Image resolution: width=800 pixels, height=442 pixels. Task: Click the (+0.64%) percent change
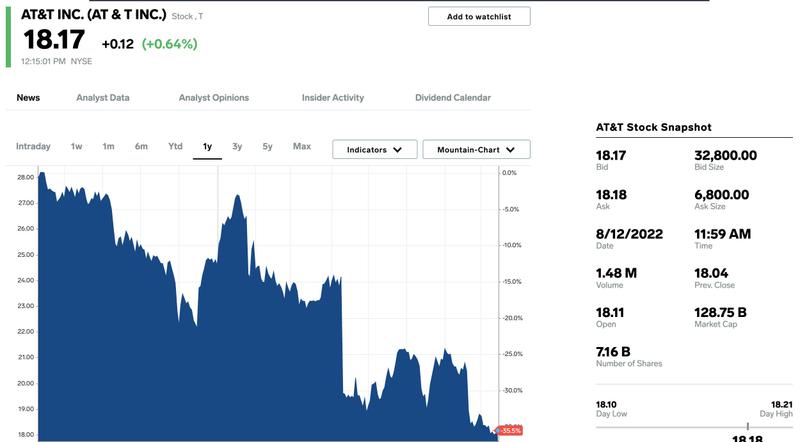tap(169, 44)
